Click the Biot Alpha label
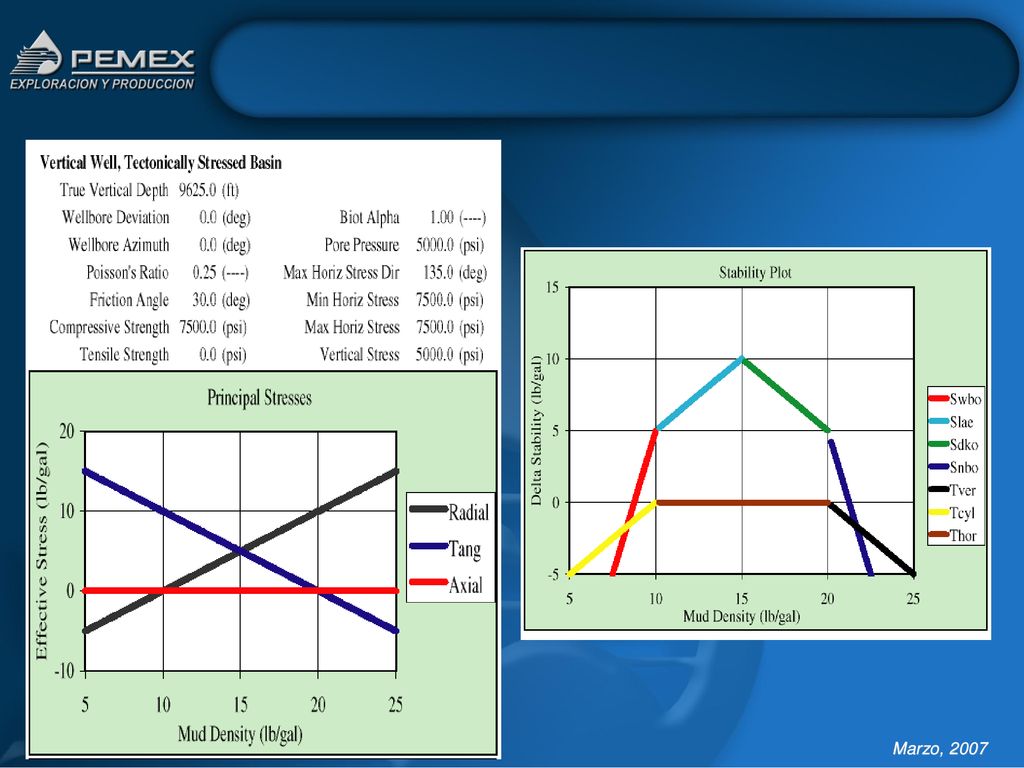This screenshot has height=768, width=1024. (x=369, y=217)
